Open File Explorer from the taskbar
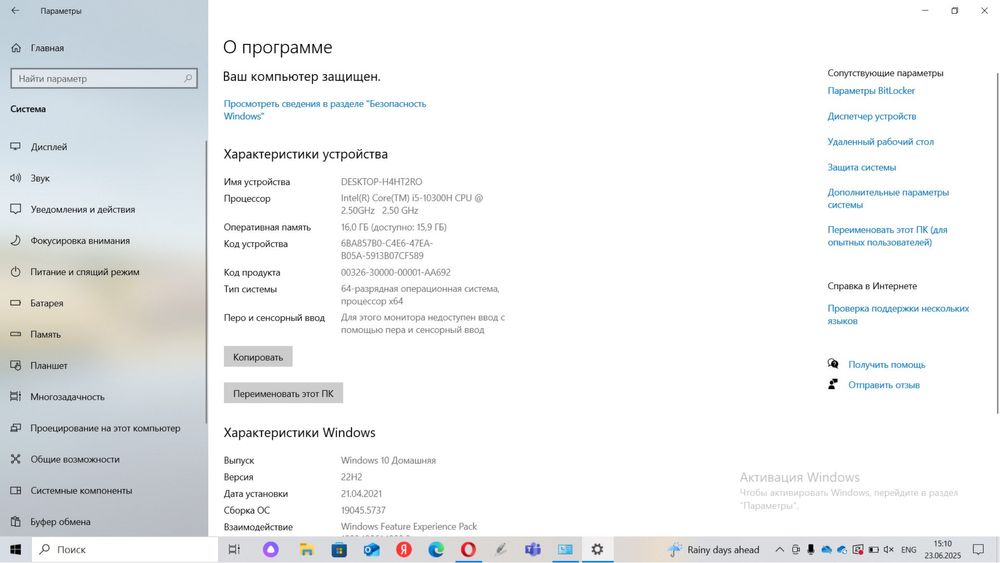The width and height of the screenshot is (1000, 563). point(306,550)
